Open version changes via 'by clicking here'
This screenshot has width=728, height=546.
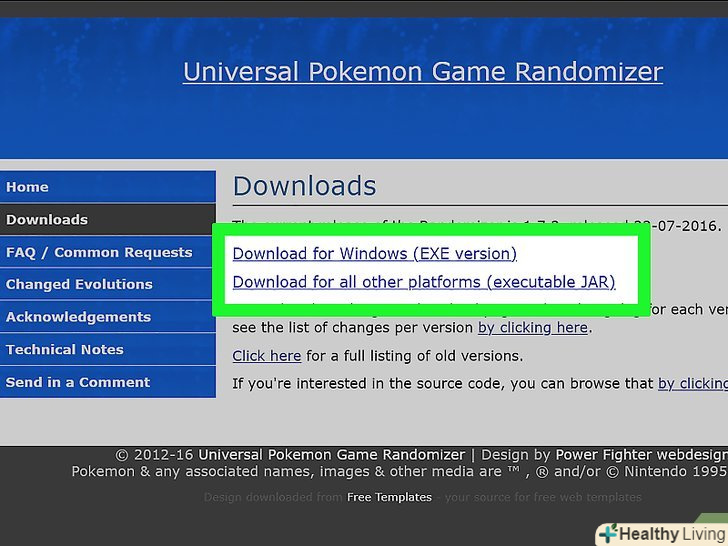tap(533, 328)
